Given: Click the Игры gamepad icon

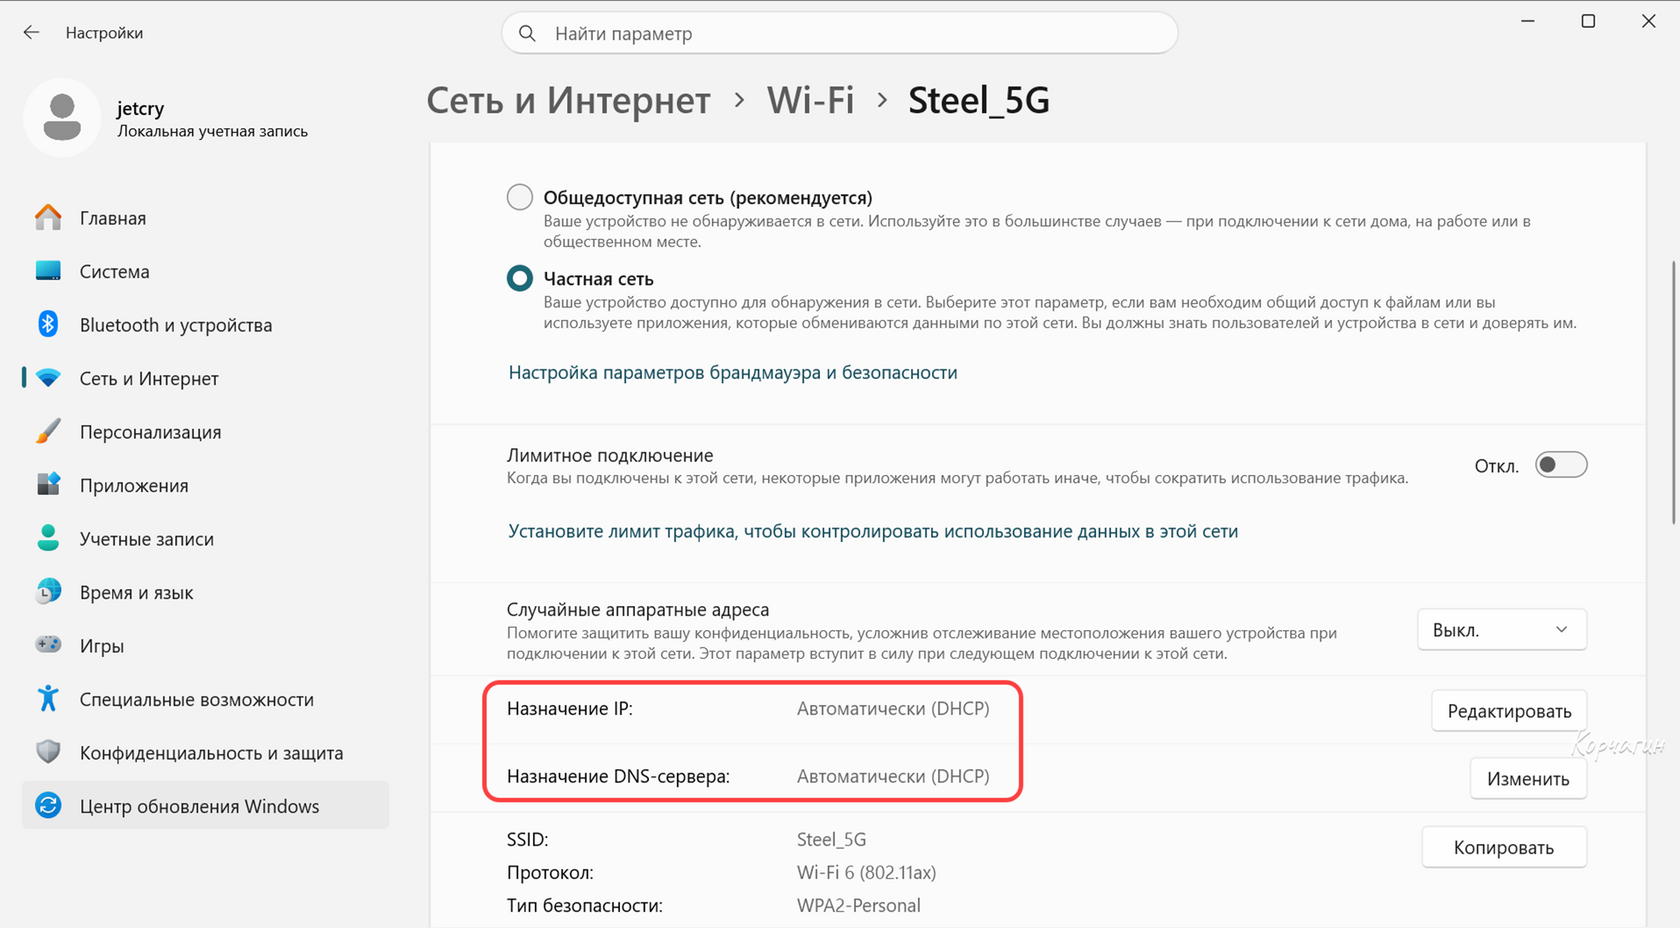Looking at the screenshot, I should pos(48,645).
